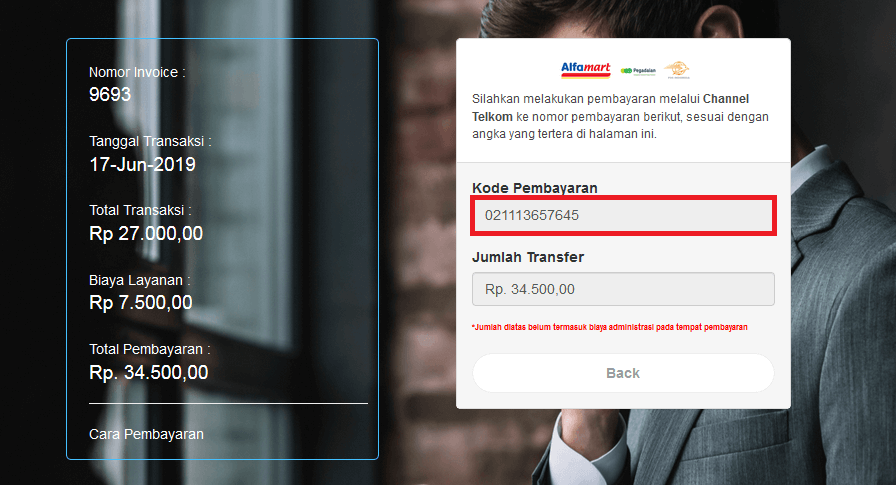Click the Jumlah Transfer label
This screenshot has width=896, height=485.
[528, 257]
